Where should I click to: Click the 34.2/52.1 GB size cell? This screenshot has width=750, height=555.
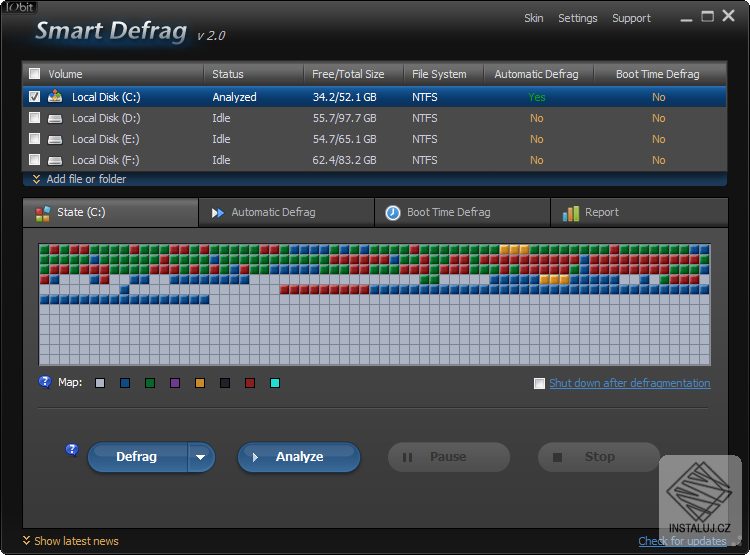tap(344, 97)
